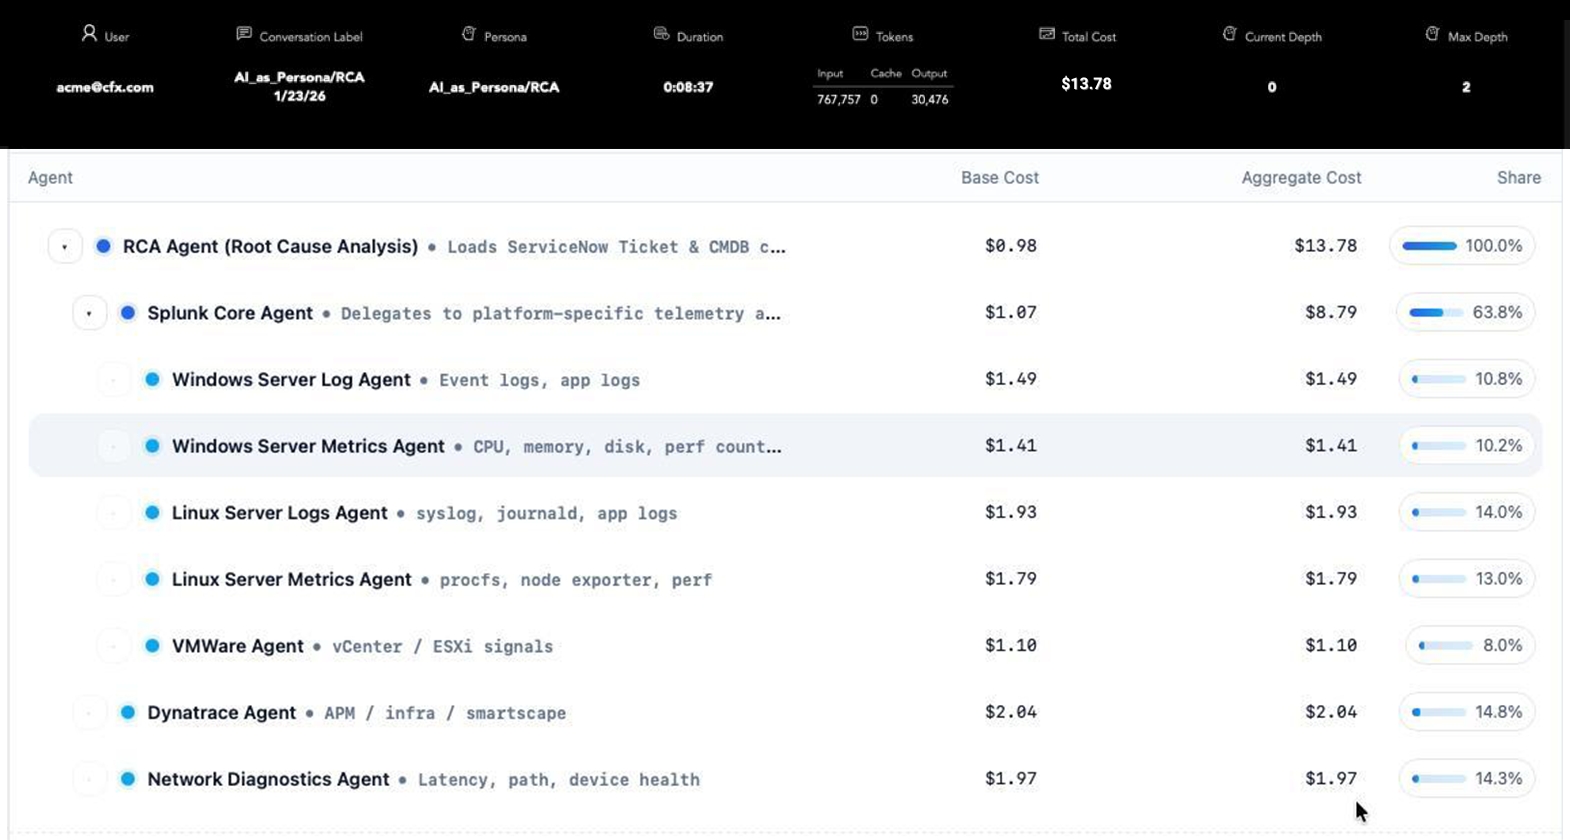Click the Max Depth icon
This screenshot has height=840, width=1570.
coord(1432,34)
